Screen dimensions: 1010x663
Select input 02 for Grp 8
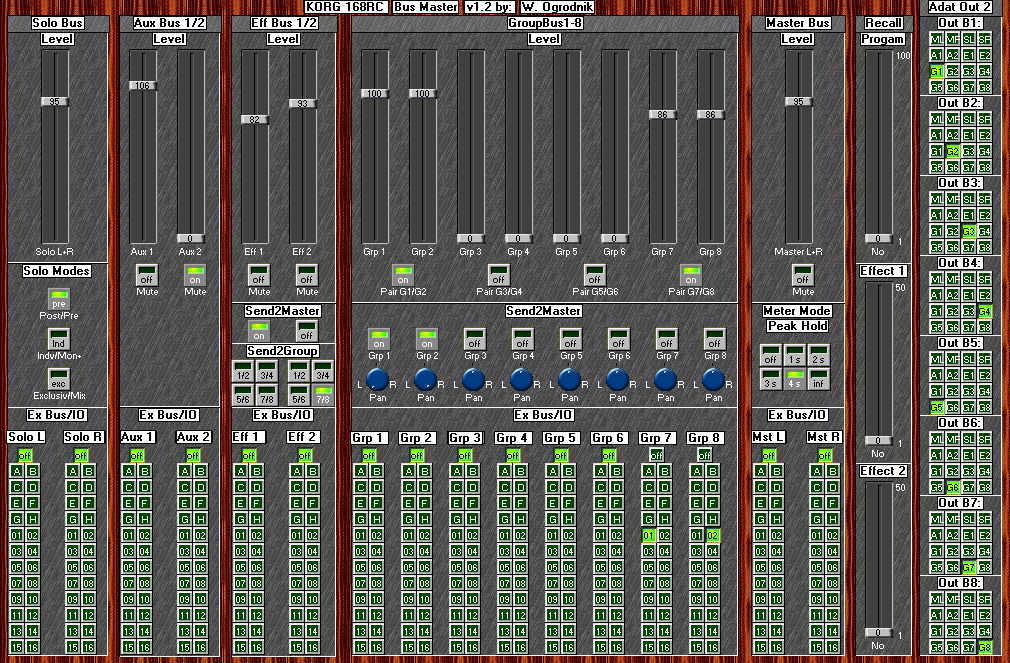[712, 535]
